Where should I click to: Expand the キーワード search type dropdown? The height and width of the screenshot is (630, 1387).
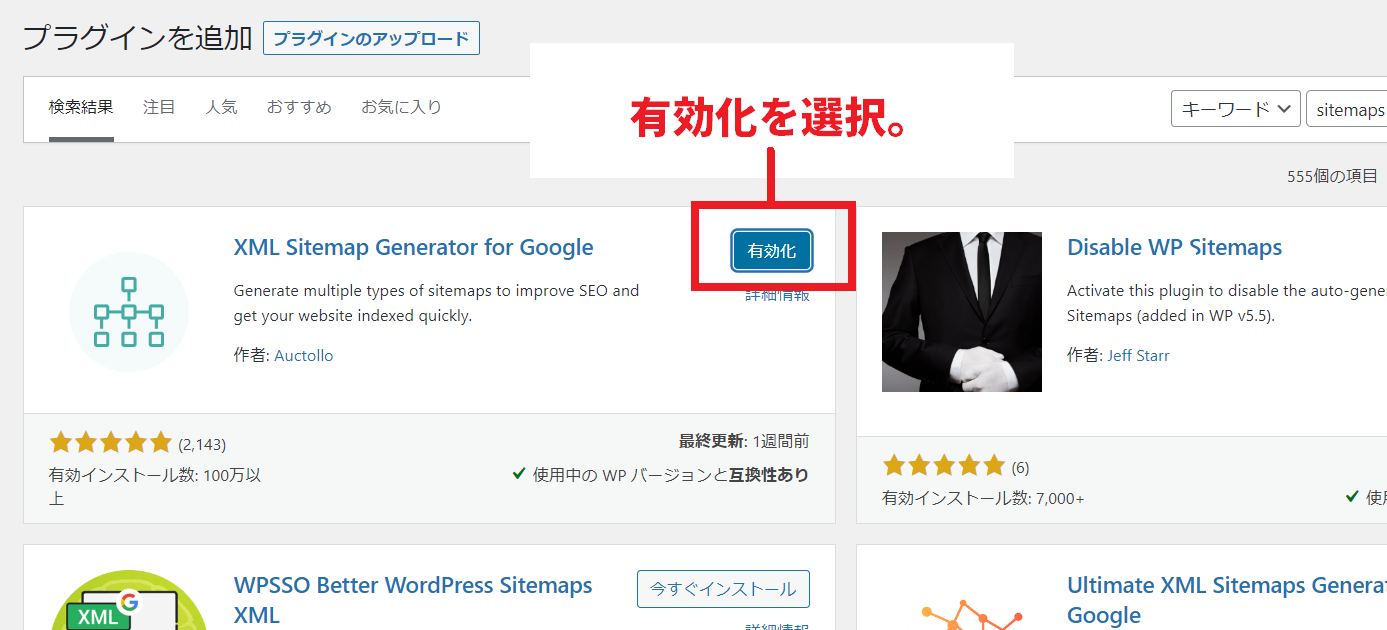pos(1235,109)
